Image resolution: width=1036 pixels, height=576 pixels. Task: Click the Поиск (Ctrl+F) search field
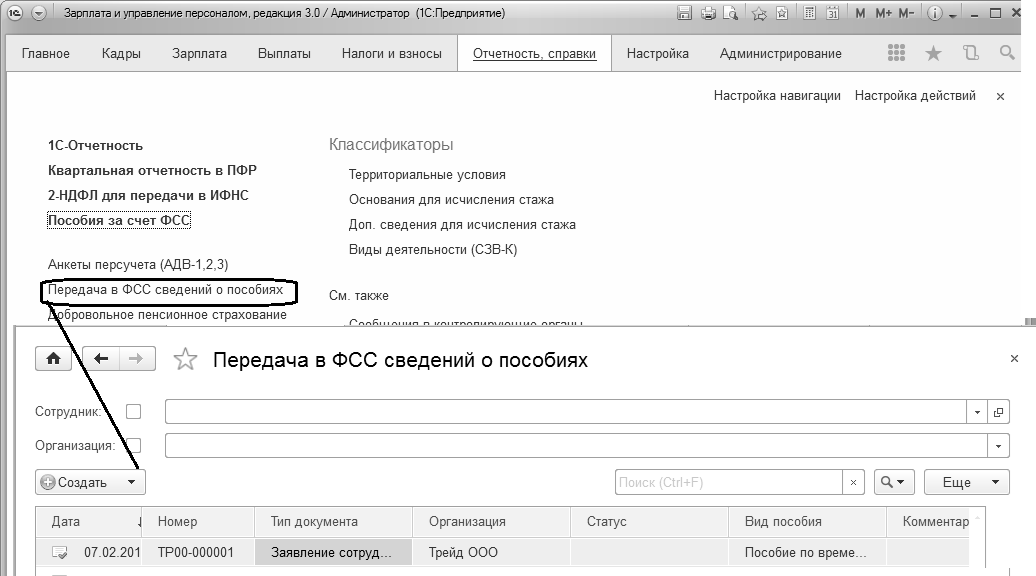(729, 482)
